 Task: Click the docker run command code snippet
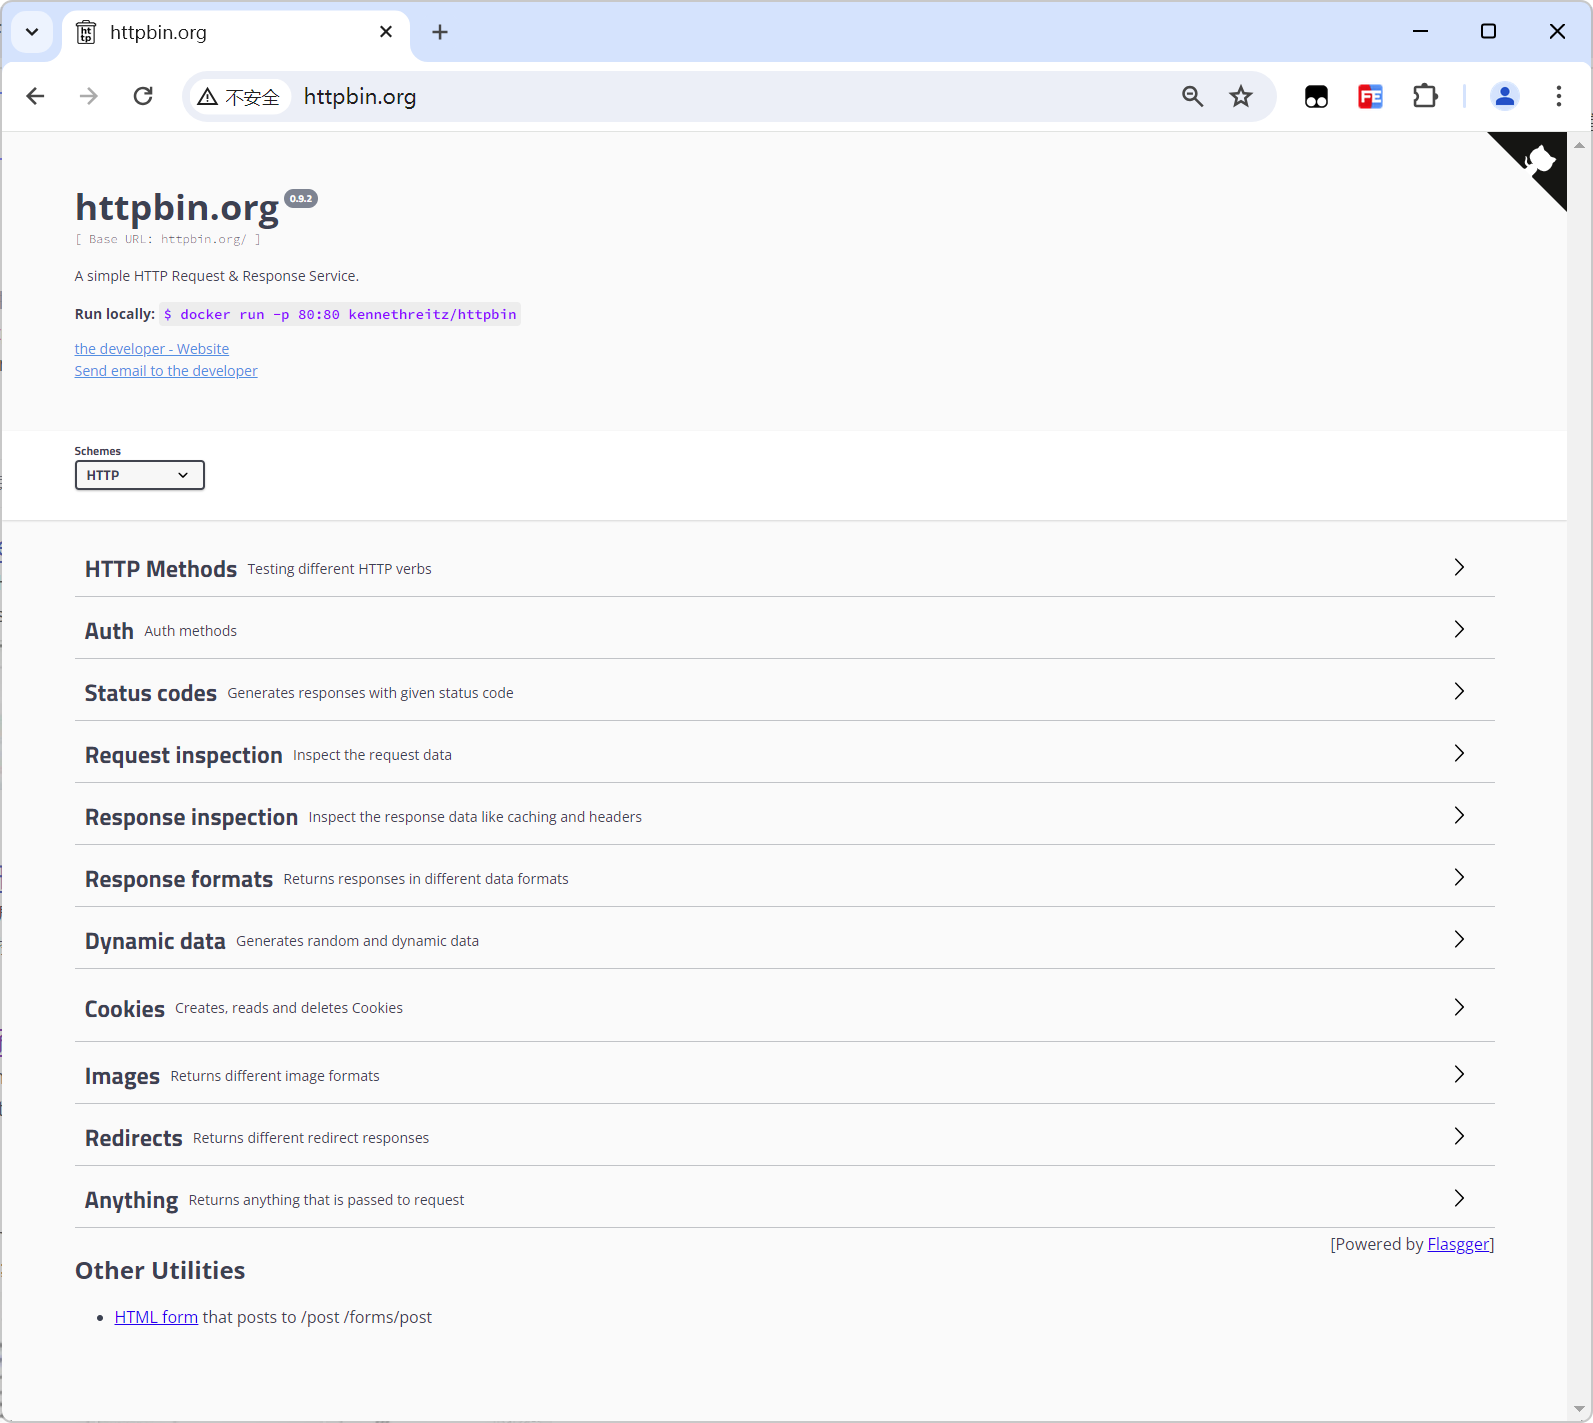(340, 314)
